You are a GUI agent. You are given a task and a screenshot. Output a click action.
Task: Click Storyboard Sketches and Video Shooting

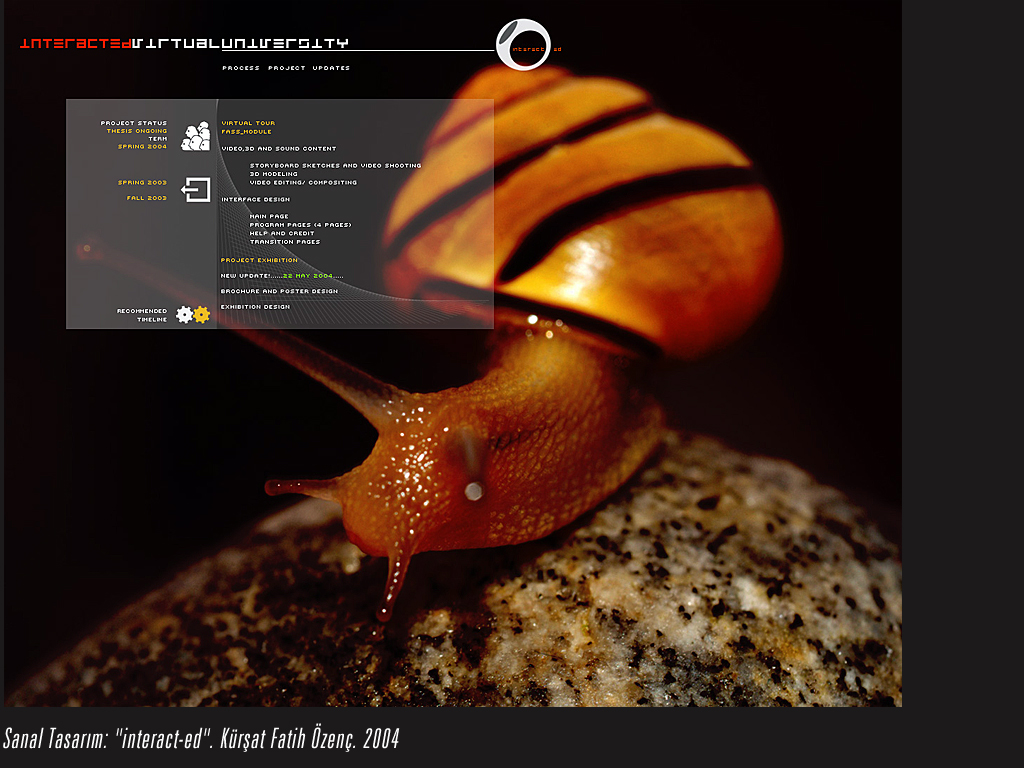click(x=335, y=166)
